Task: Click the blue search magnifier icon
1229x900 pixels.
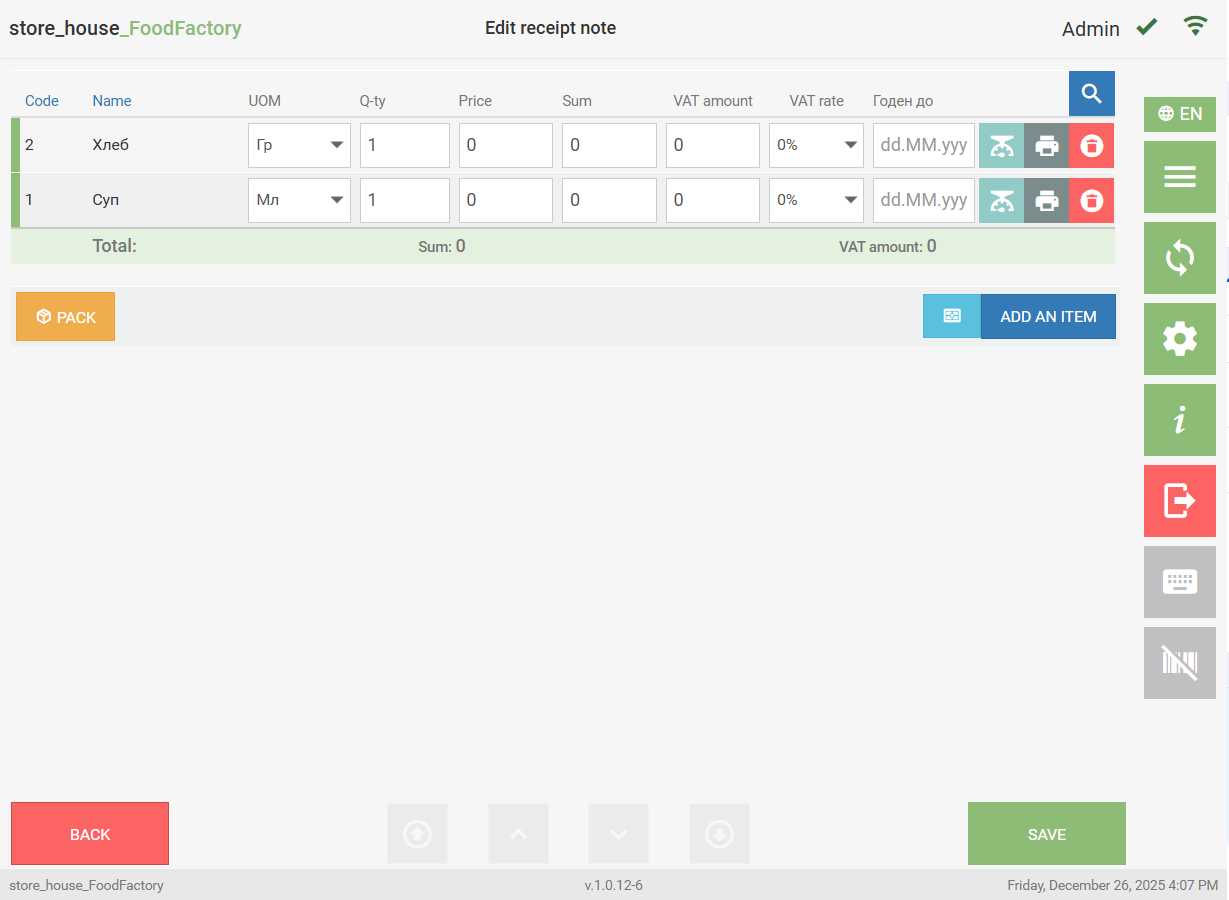Action: [1091, 94]
